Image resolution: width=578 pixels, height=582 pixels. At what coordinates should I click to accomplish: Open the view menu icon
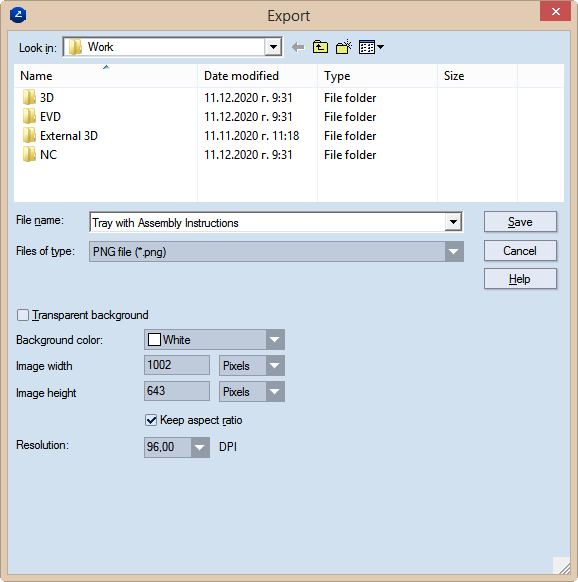(371, 47)
